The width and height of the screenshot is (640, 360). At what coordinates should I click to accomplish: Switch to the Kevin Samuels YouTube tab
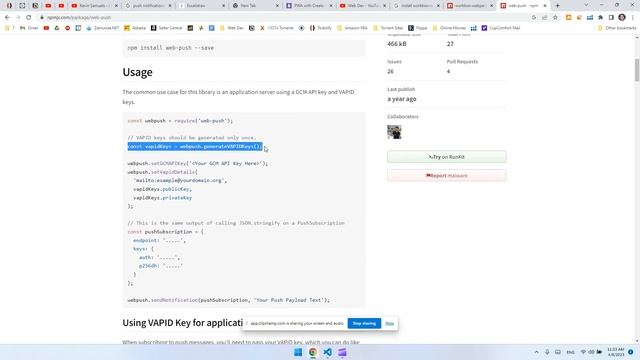[94, 6]
